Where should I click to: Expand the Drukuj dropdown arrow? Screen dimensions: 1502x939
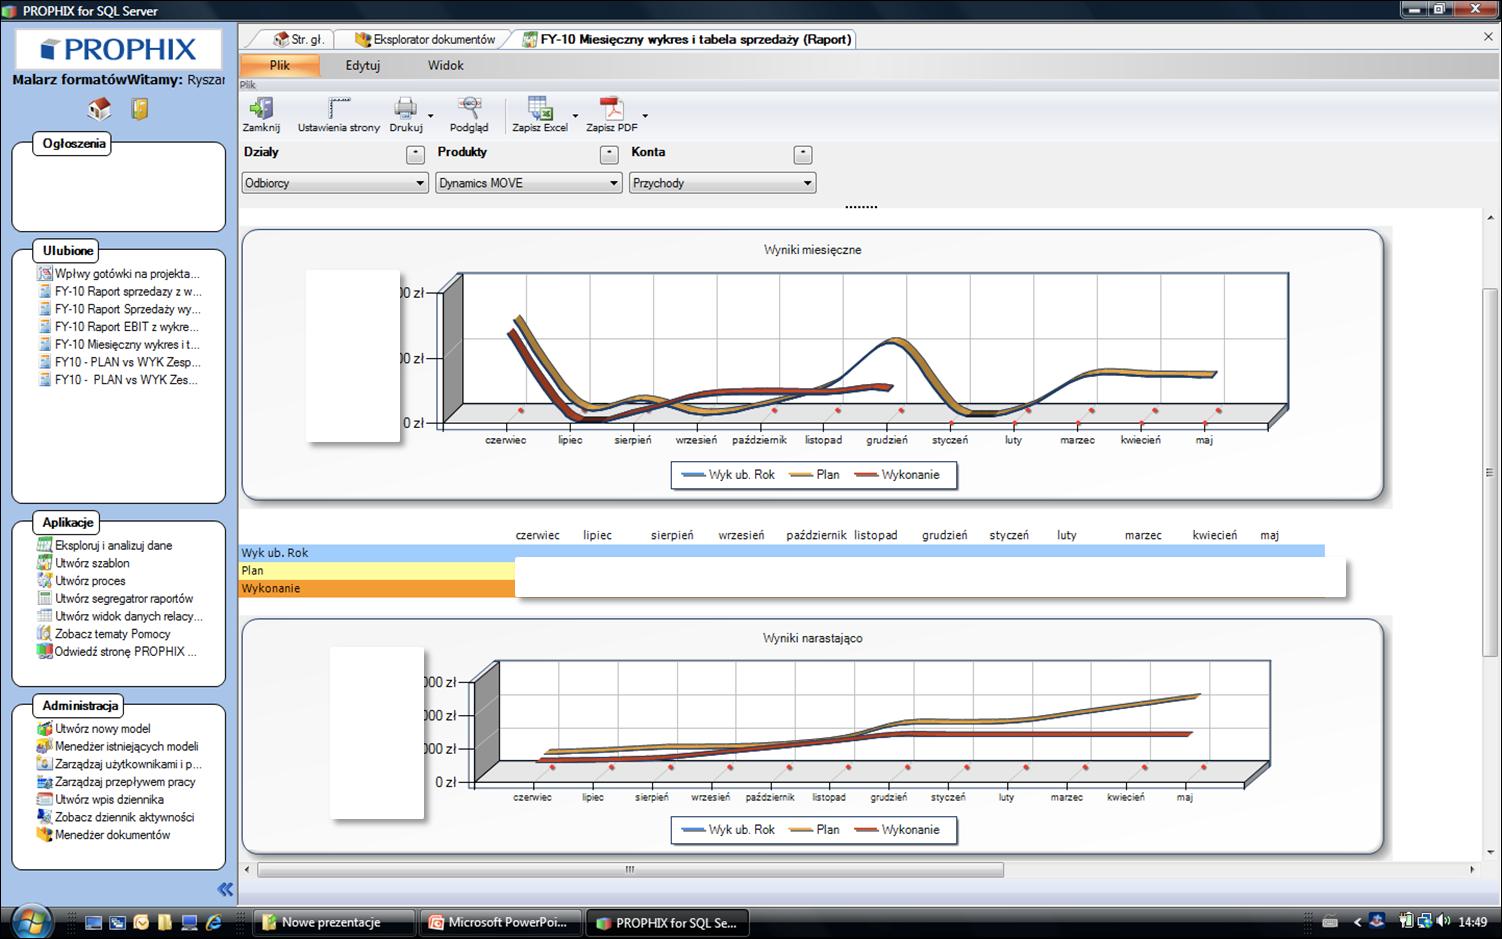coord(431,116)
